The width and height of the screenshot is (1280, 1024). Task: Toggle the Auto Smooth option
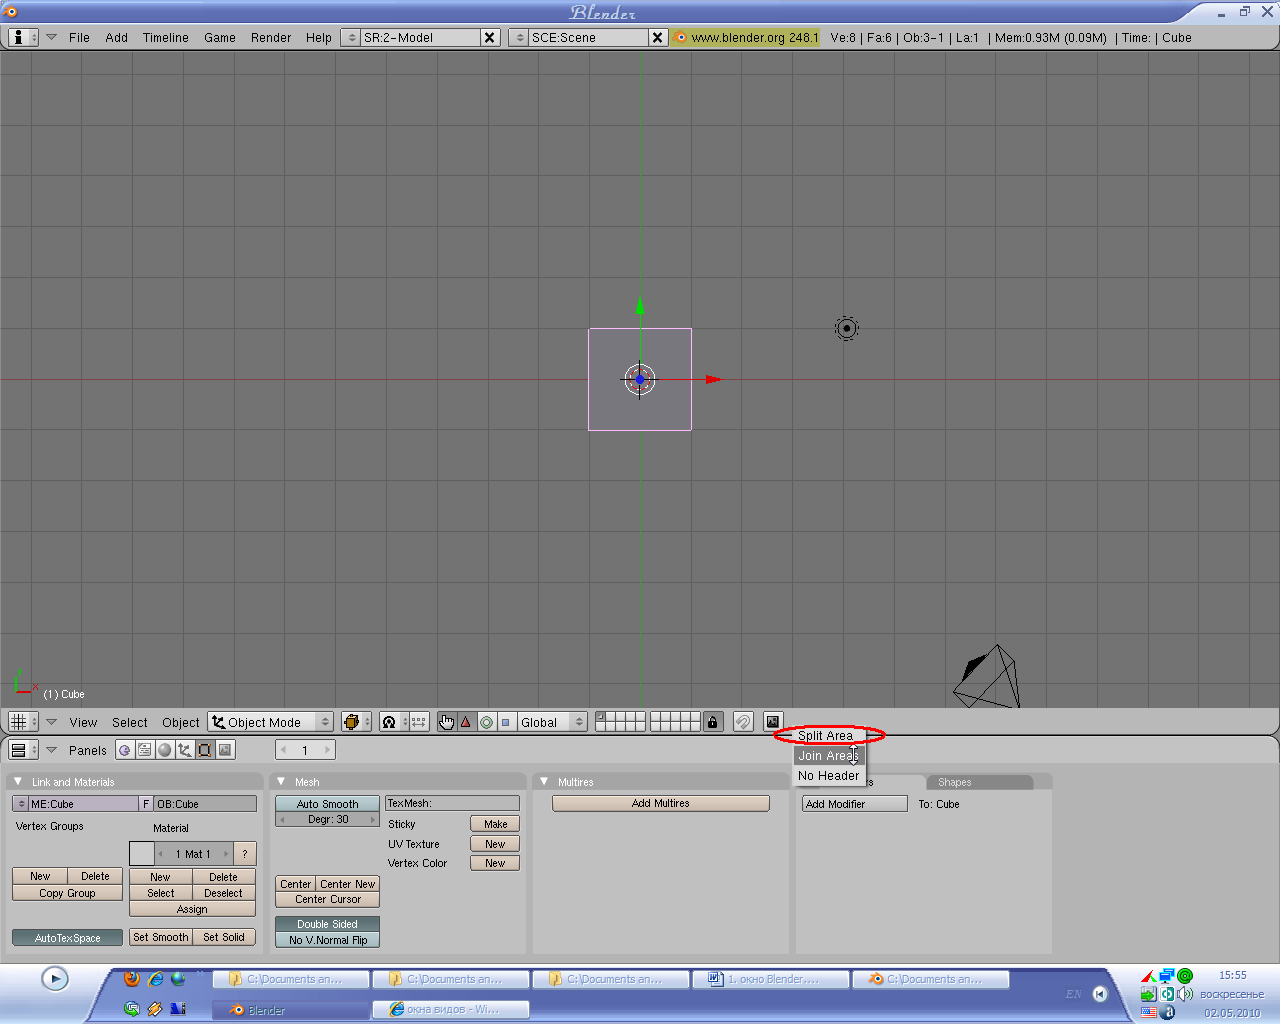point(327,804)
